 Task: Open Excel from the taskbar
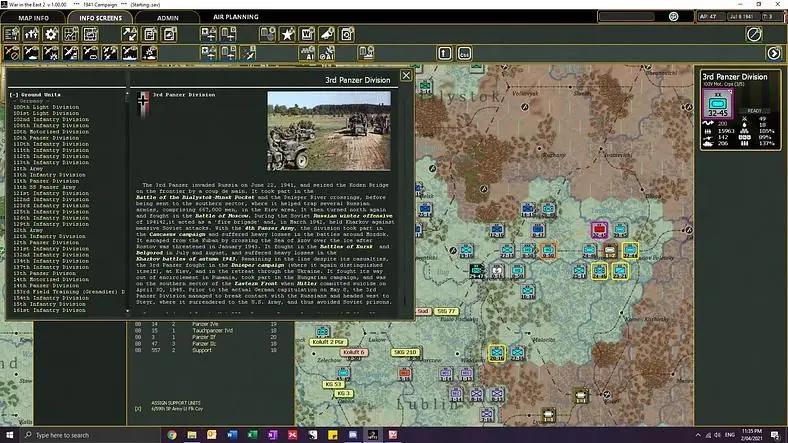tap(252, 435)
